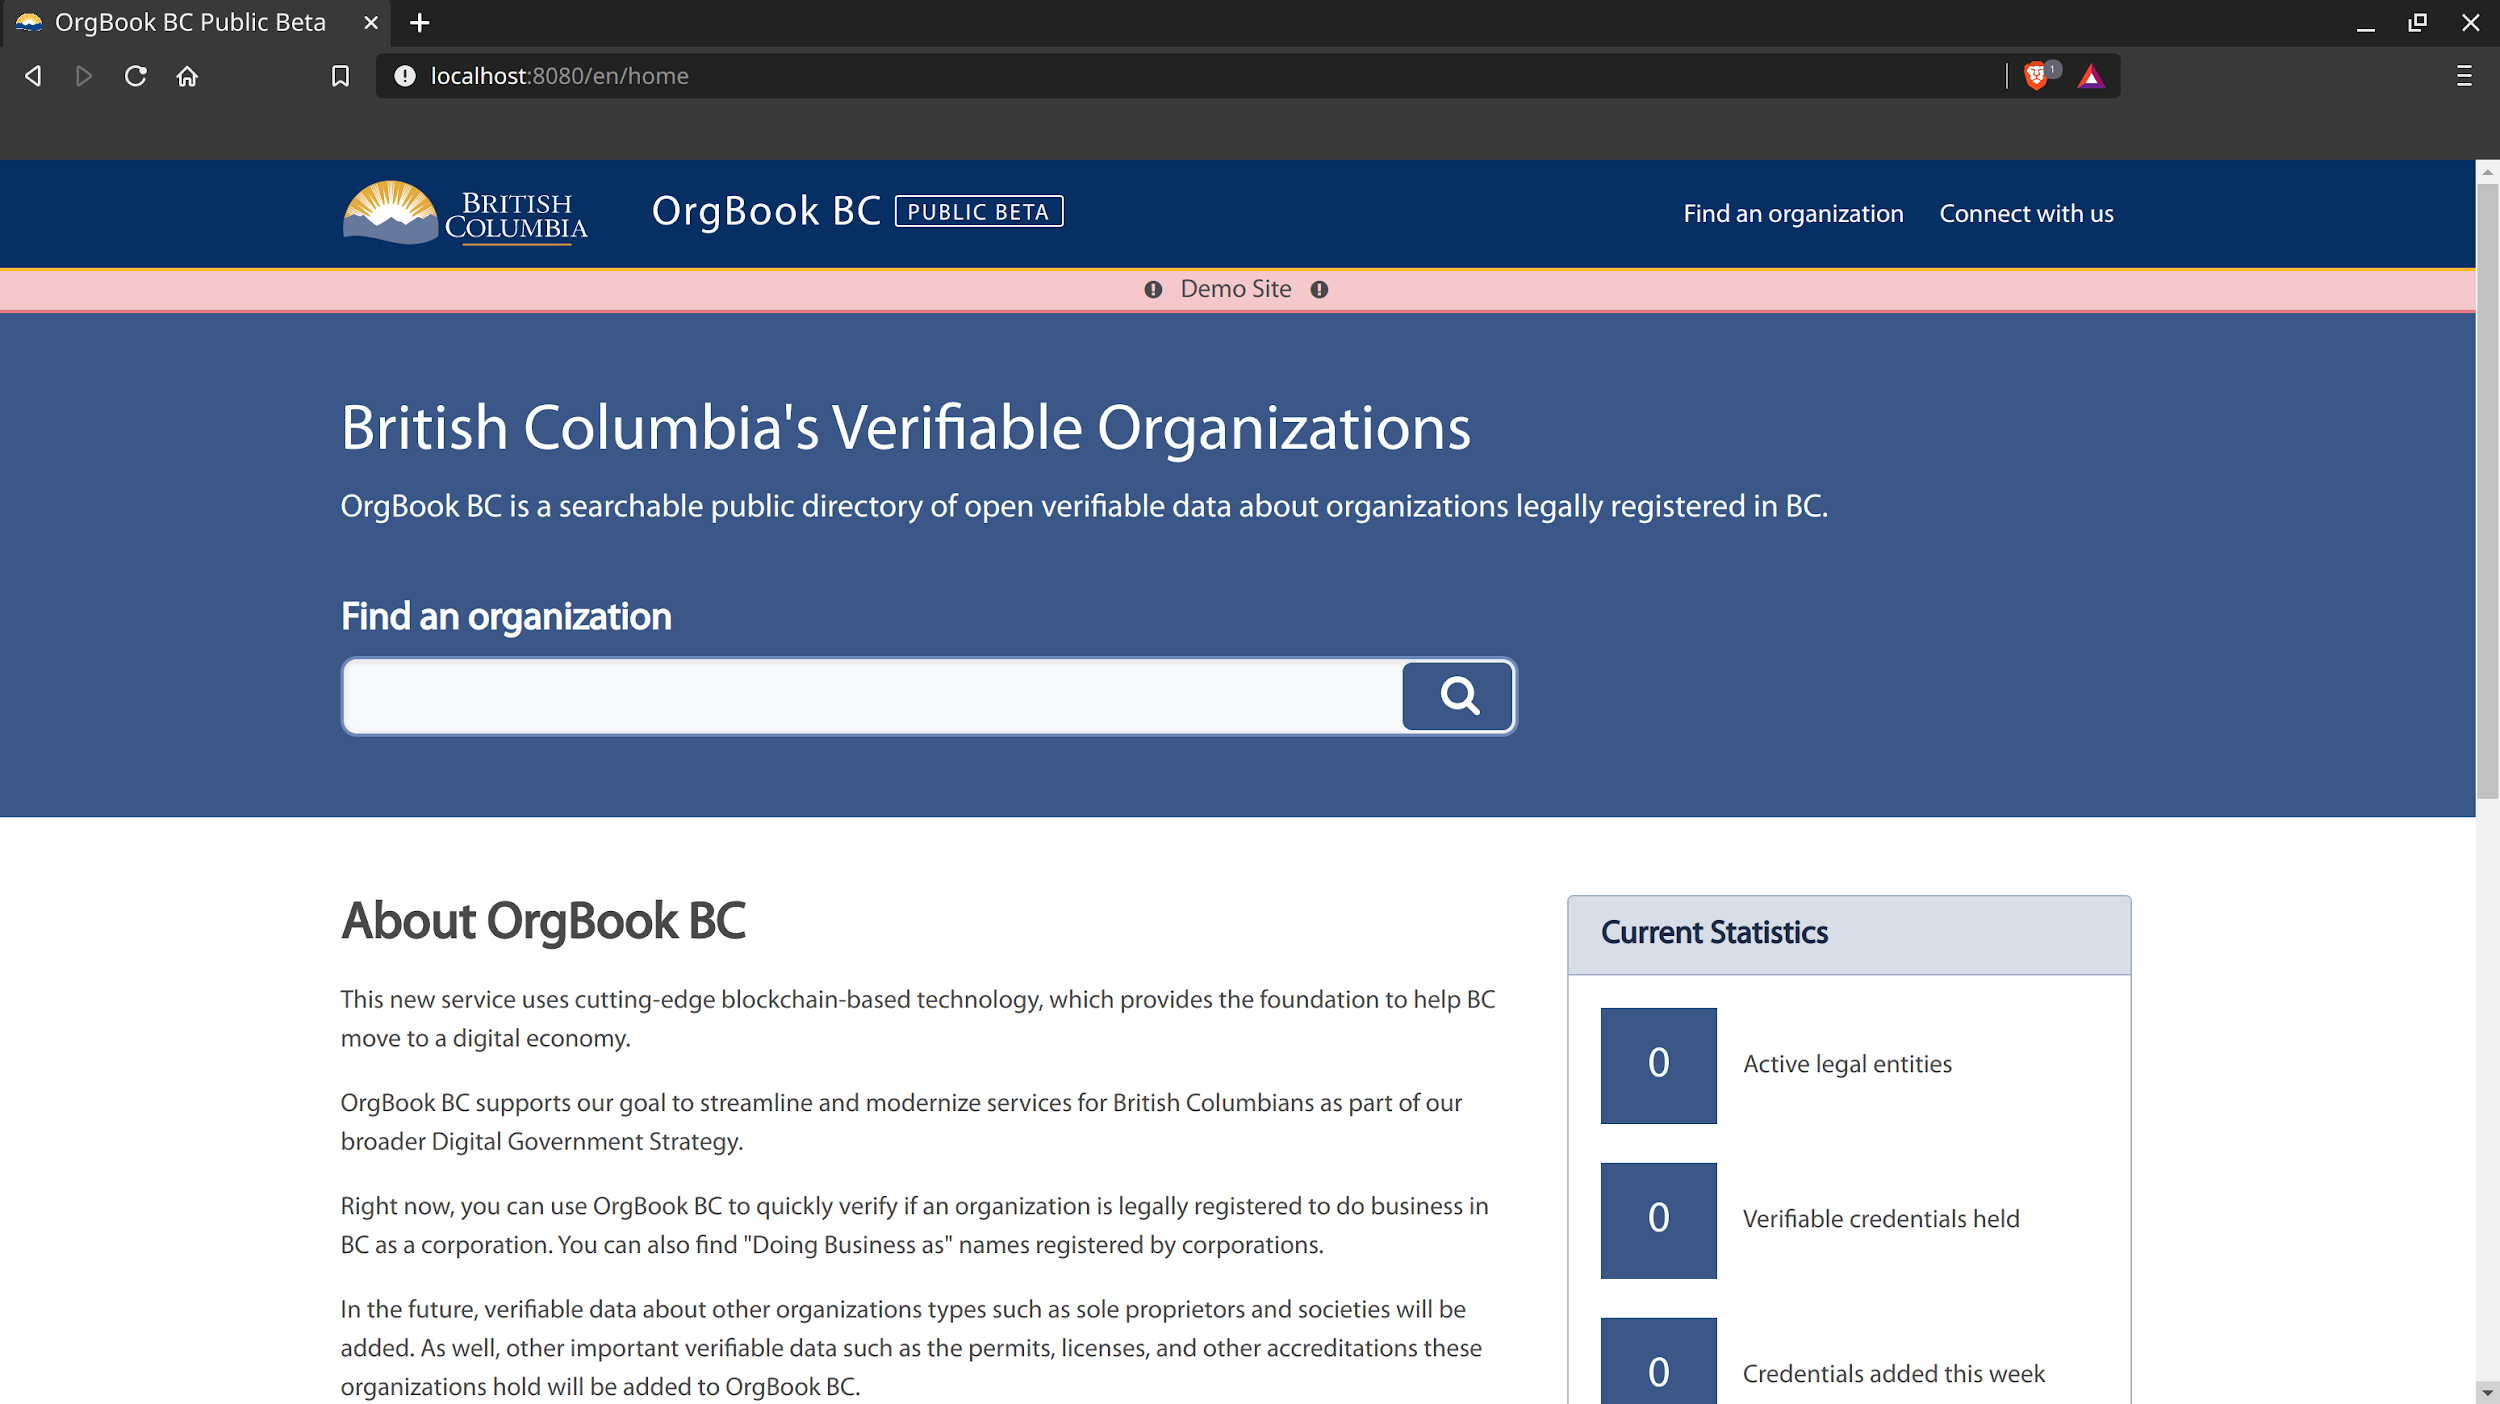Click the localhost address bar URL

560,76
